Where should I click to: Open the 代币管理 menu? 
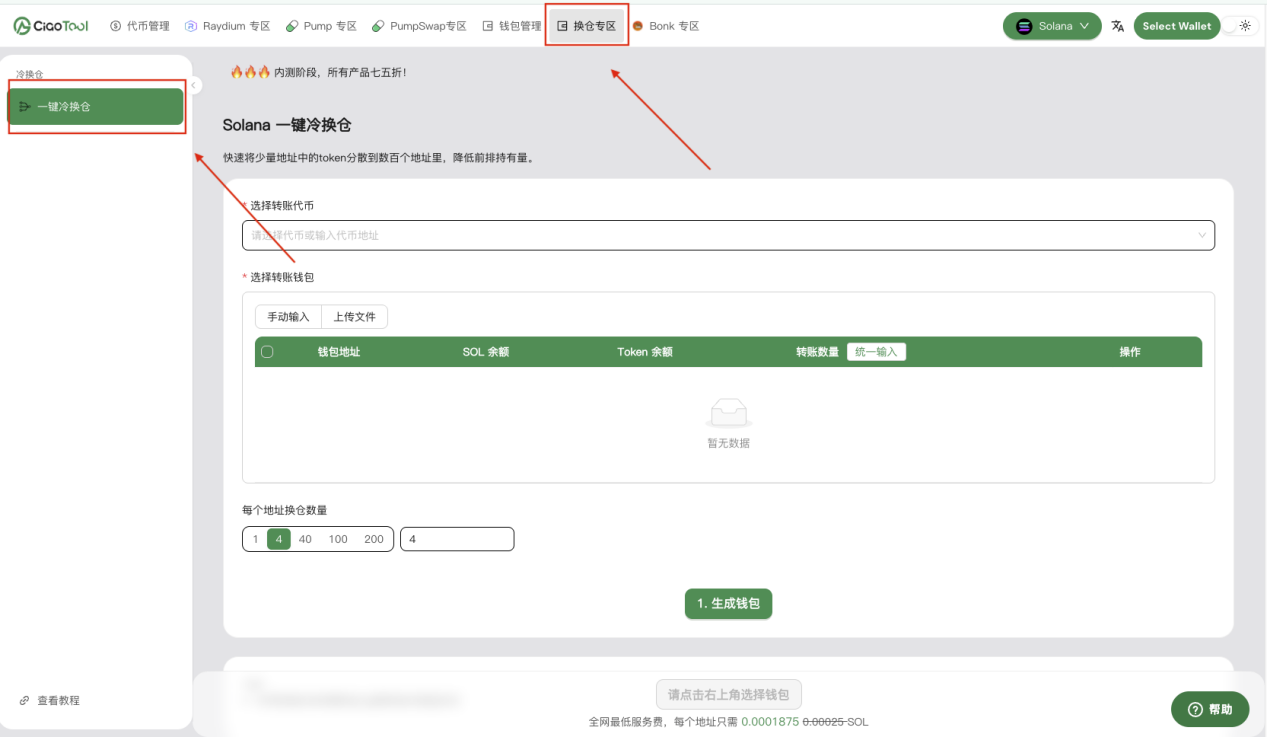(x=140, y=26)
